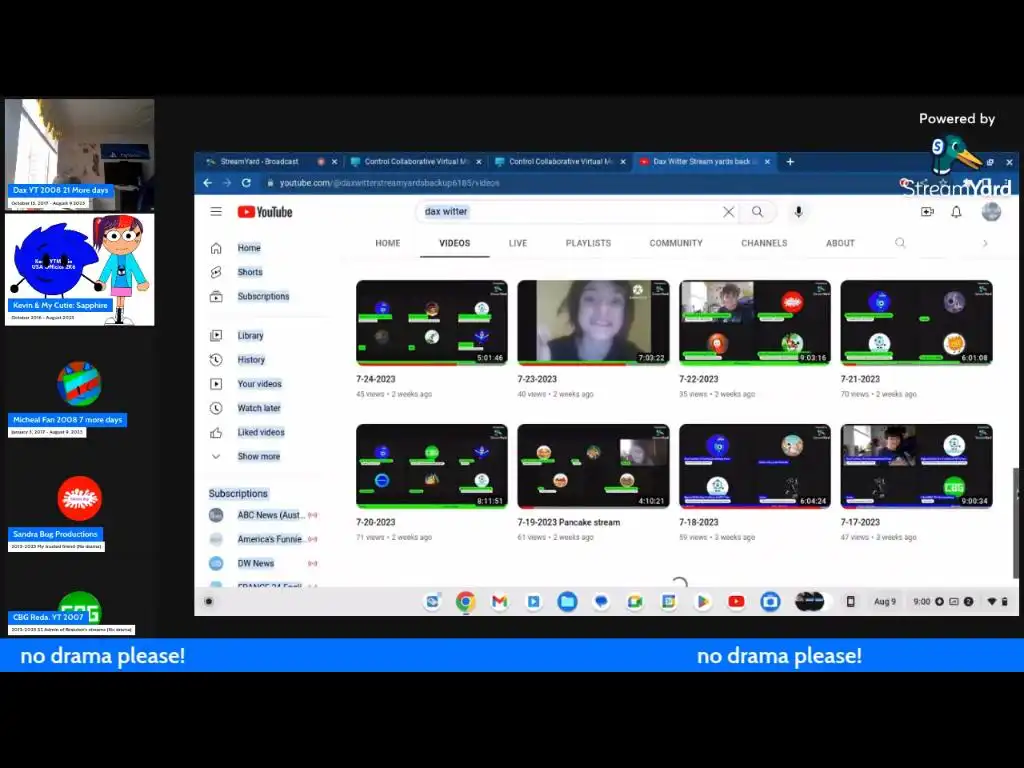Go back with the browser back arrow
Screen dimensions: 1024x768
tap(207, 183)
